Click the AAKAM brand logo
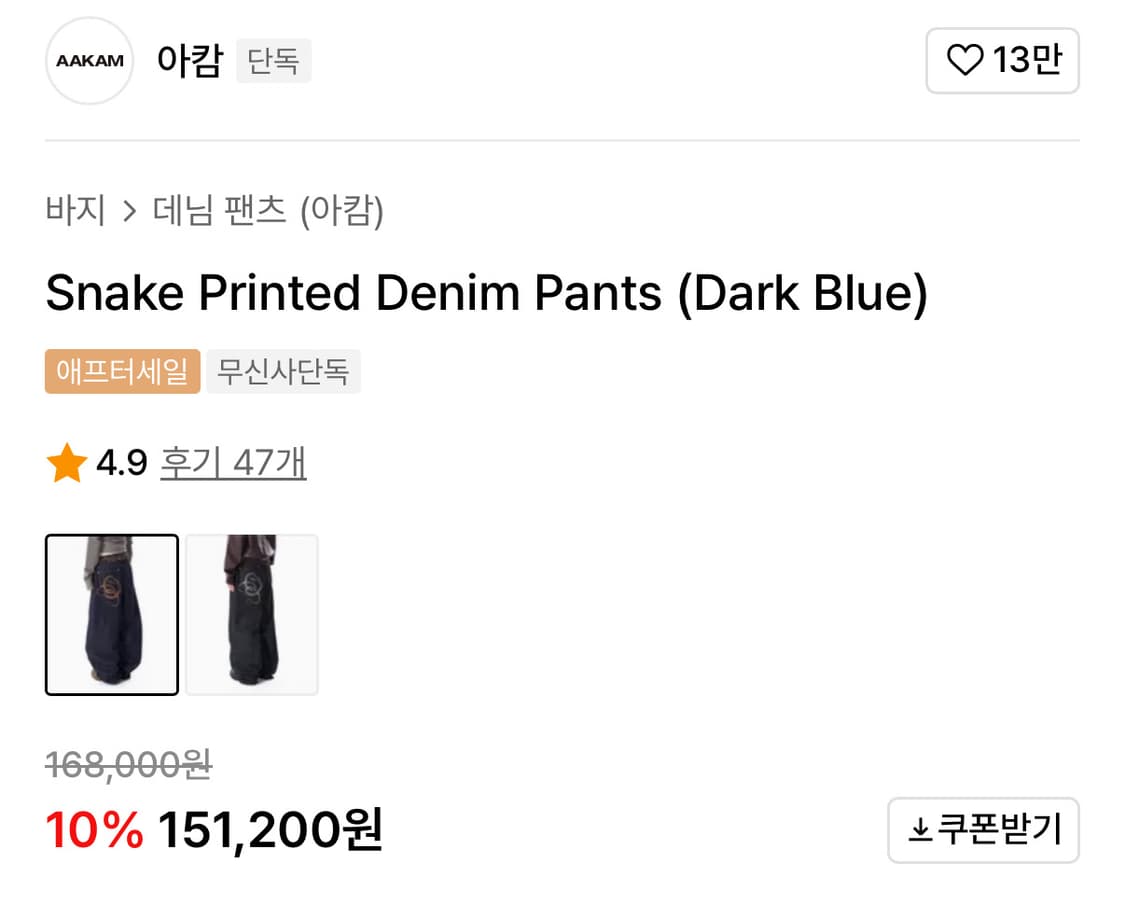 pyautogui.click(x=90, y=61)
